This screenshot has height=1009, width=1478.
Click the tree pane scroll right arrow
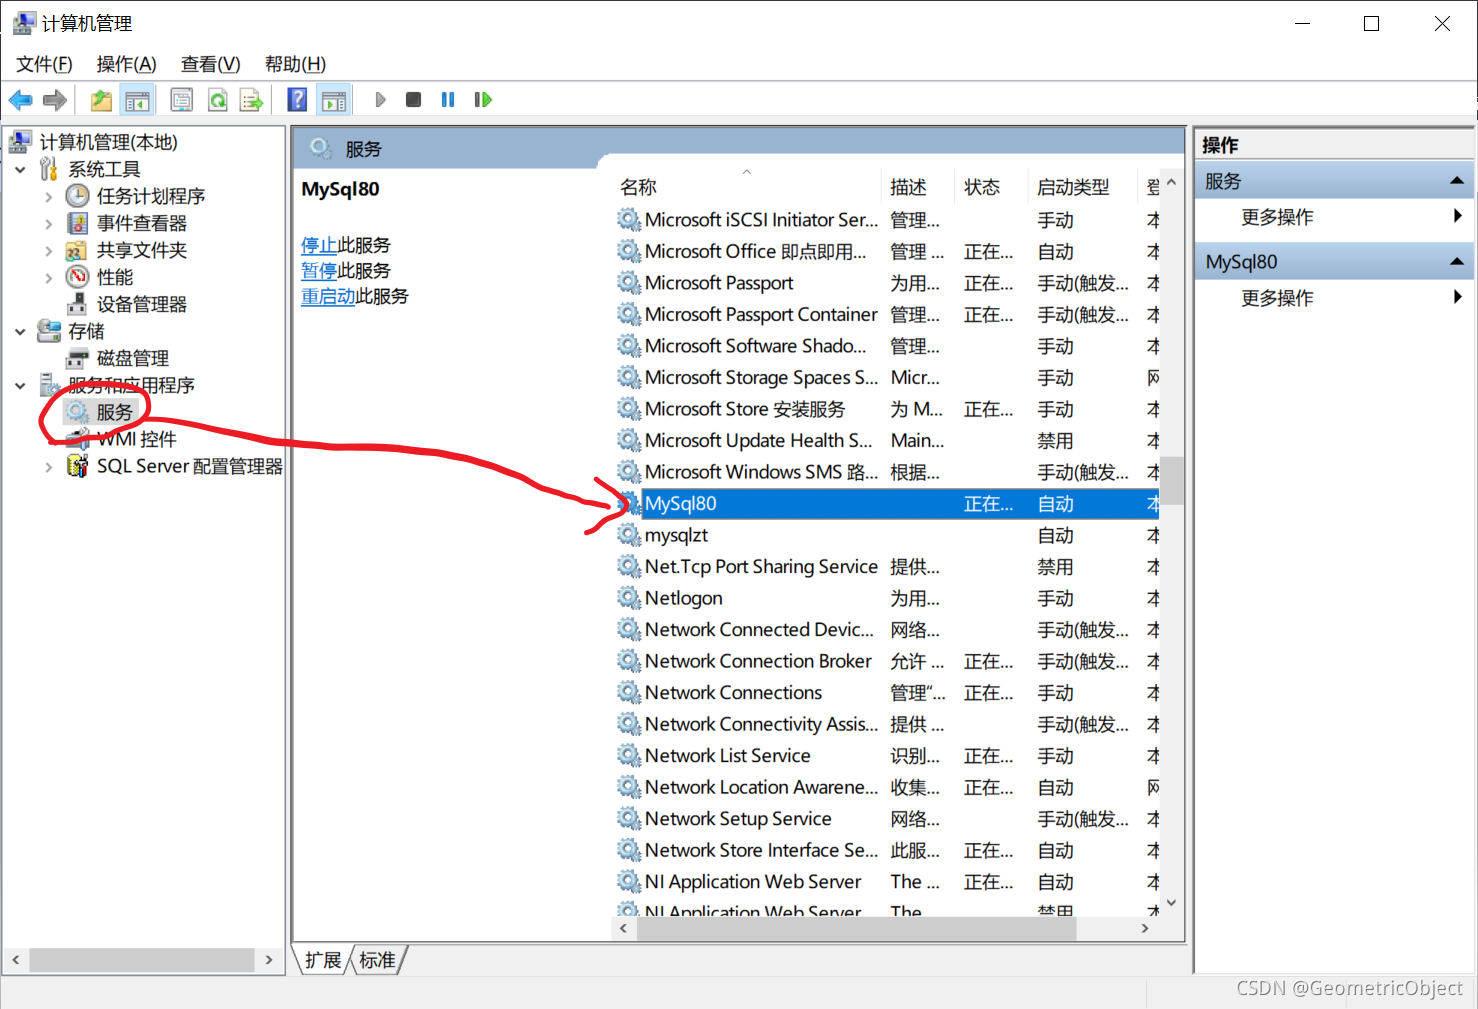click(x=269, y=960)
